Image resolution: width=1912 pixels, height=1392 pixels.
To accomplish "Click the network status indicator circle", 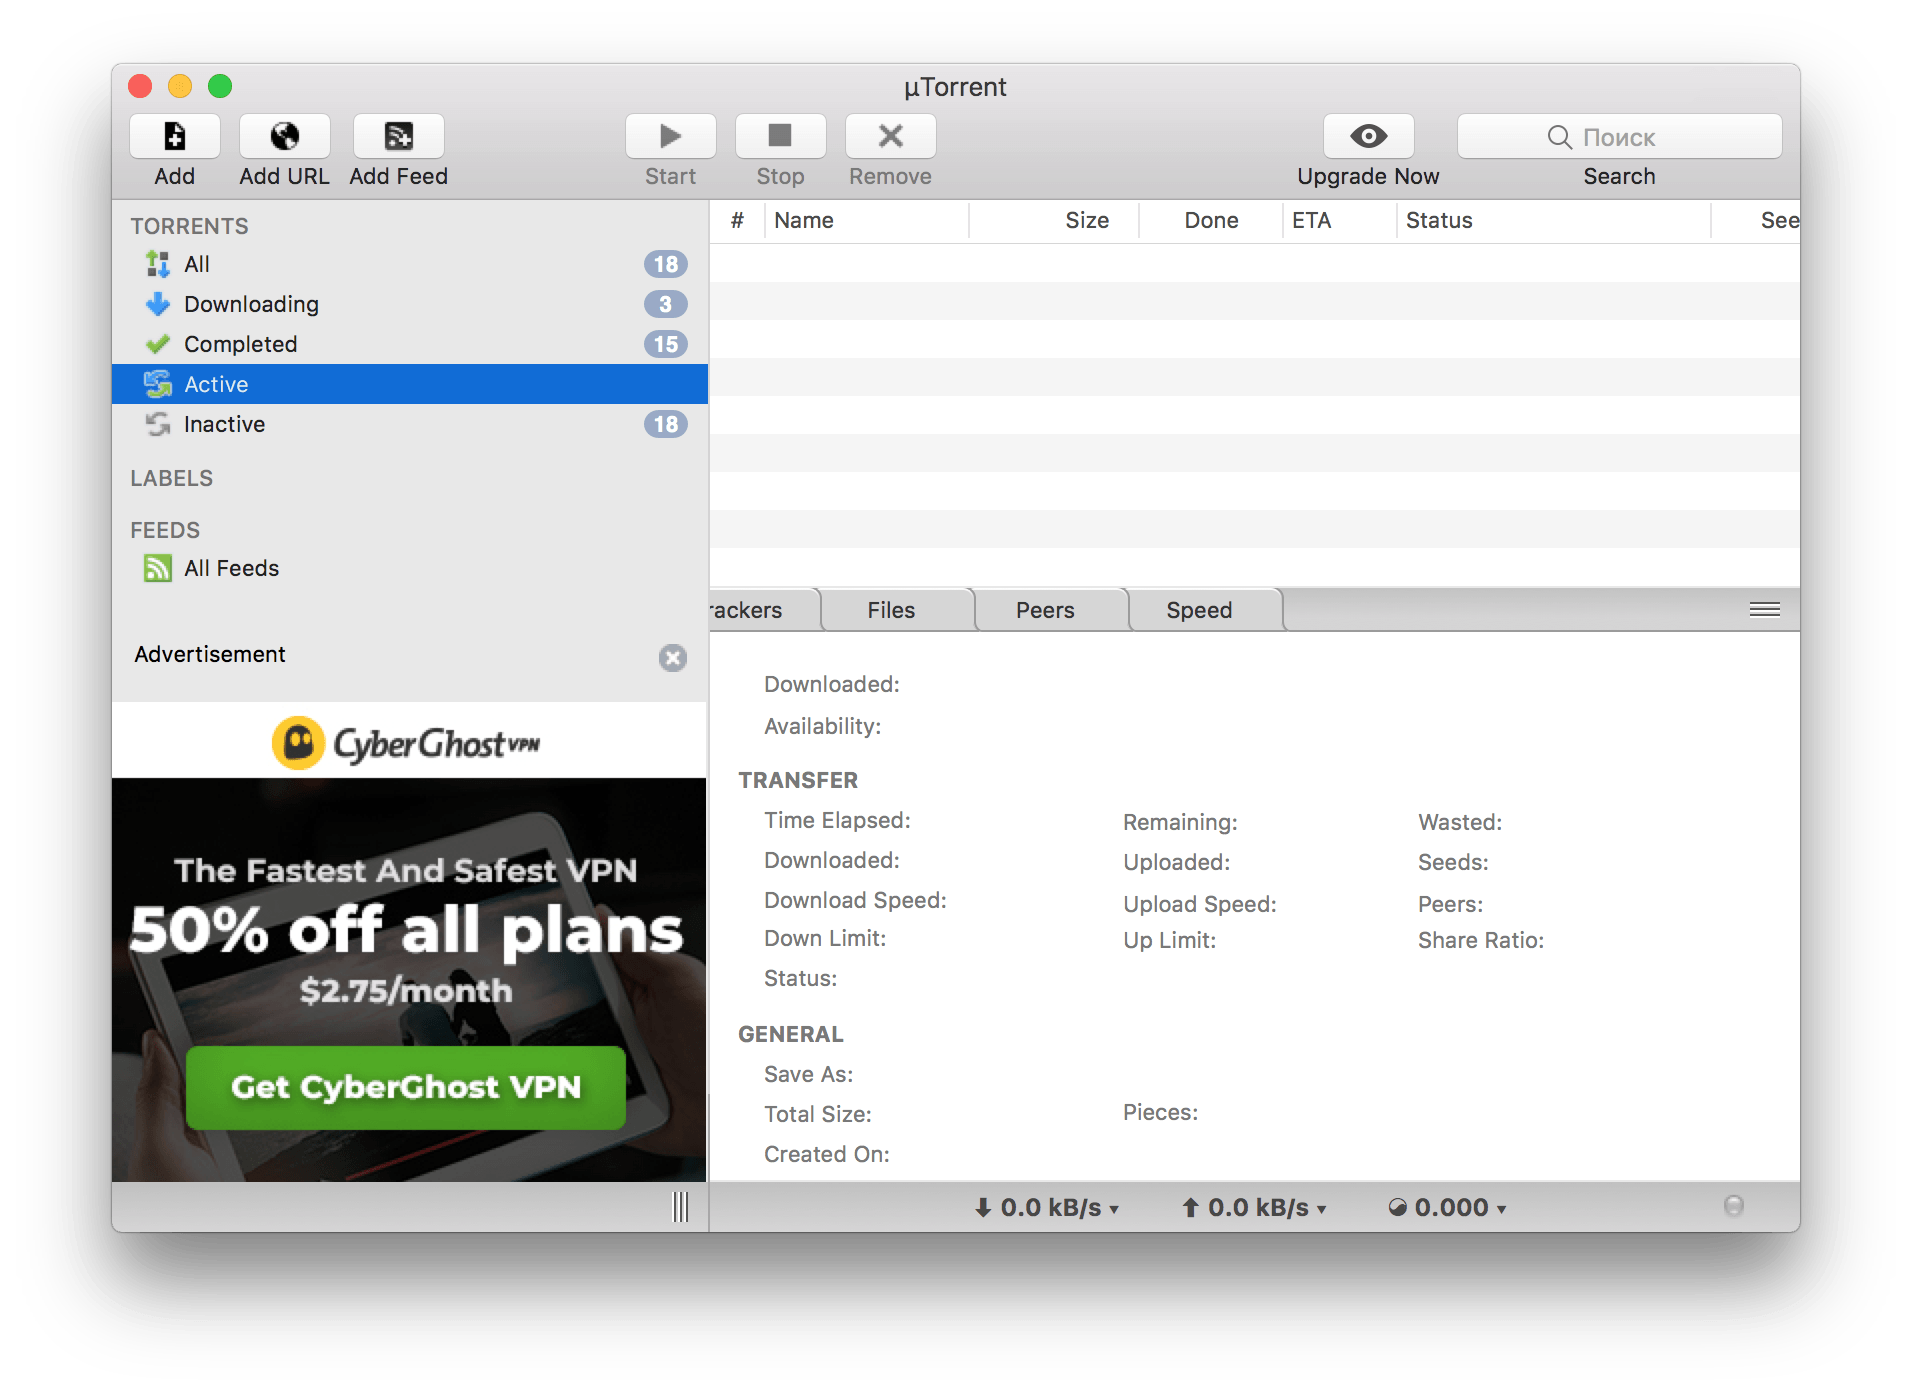I will point(1734,1206).
